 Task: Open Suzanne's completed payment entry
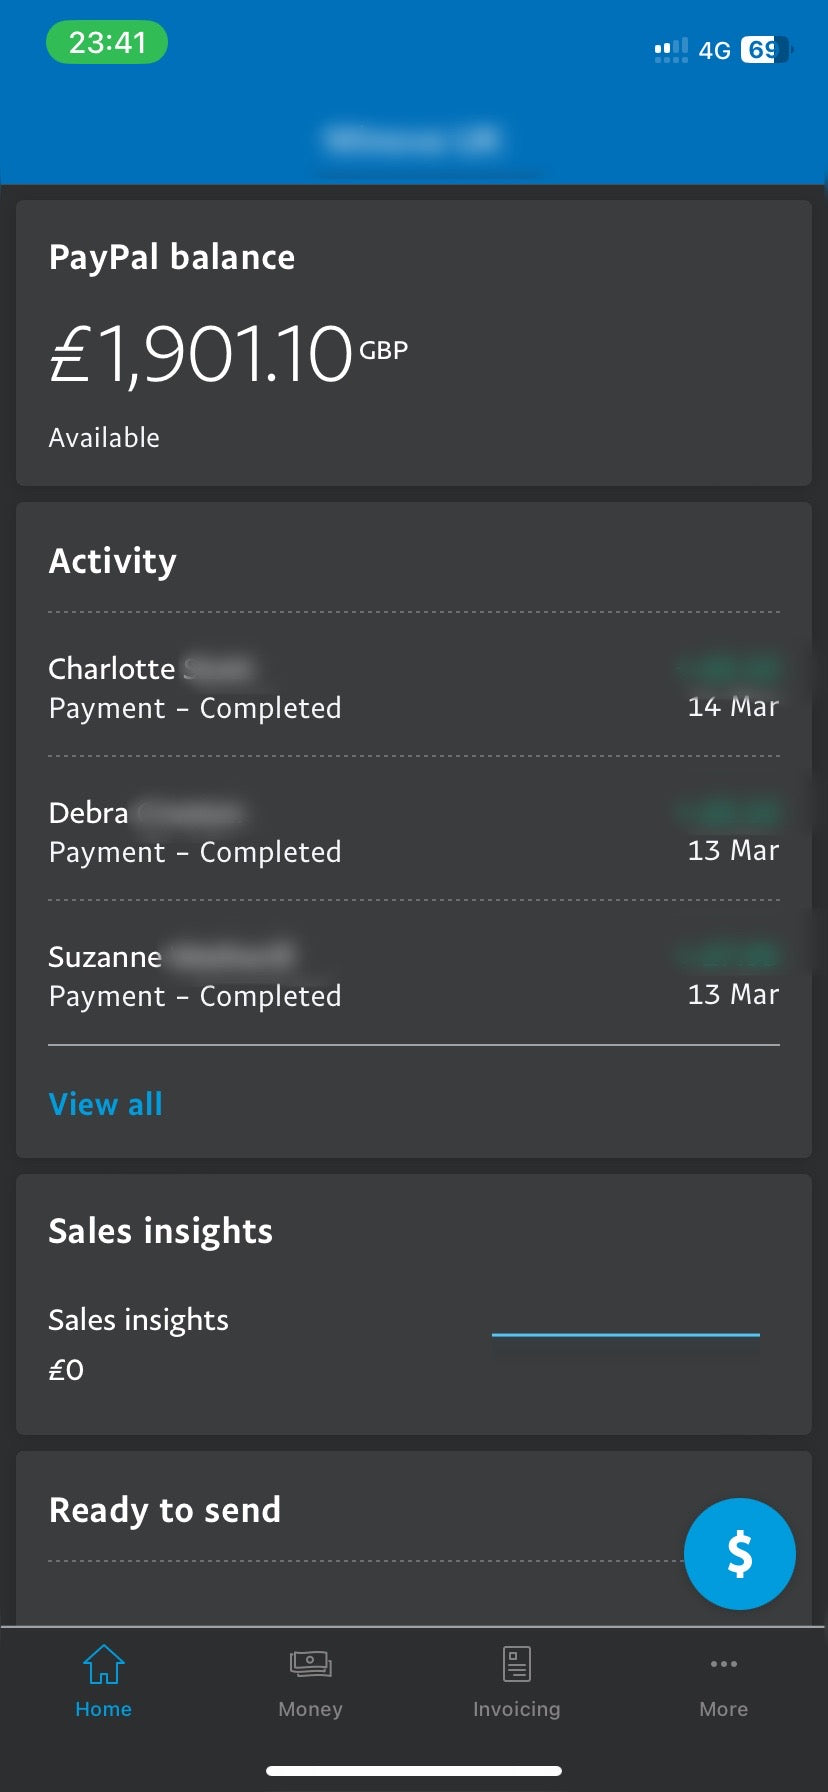(x=414, y=974)
